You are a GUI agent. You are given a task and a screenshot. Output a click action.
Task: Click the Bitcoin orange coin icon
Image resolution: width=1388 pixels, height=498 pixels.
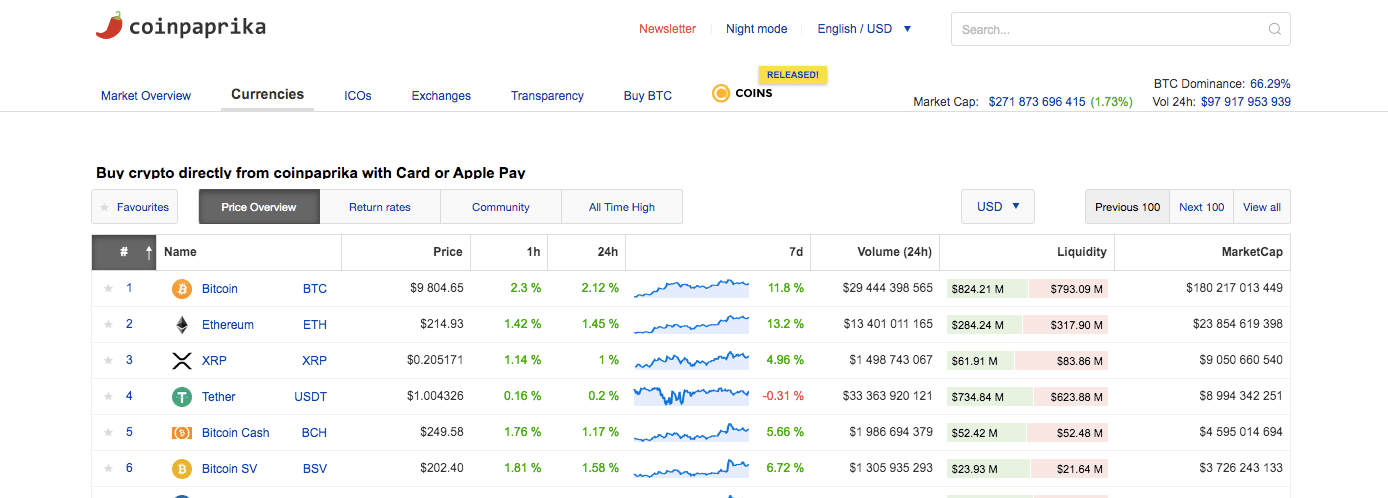point(182,289)
